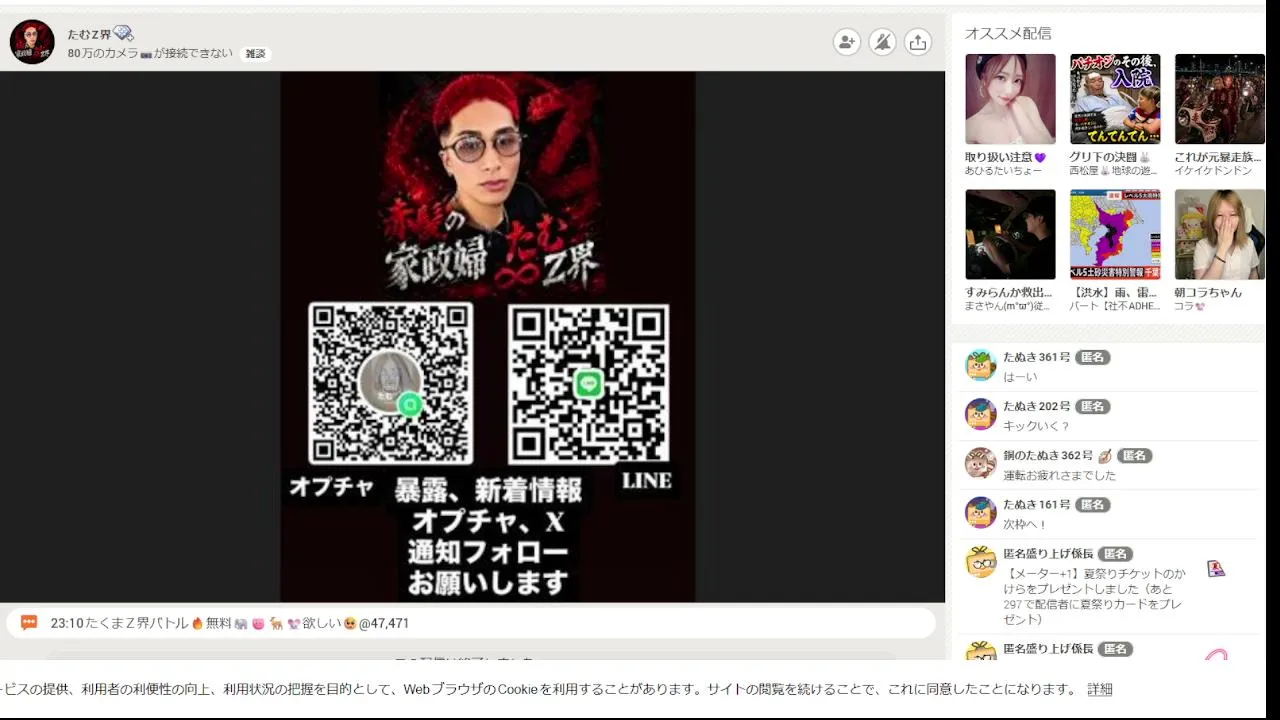
Task: Click the 銅のたぬき362号 username in chat
Action: 1048,455
